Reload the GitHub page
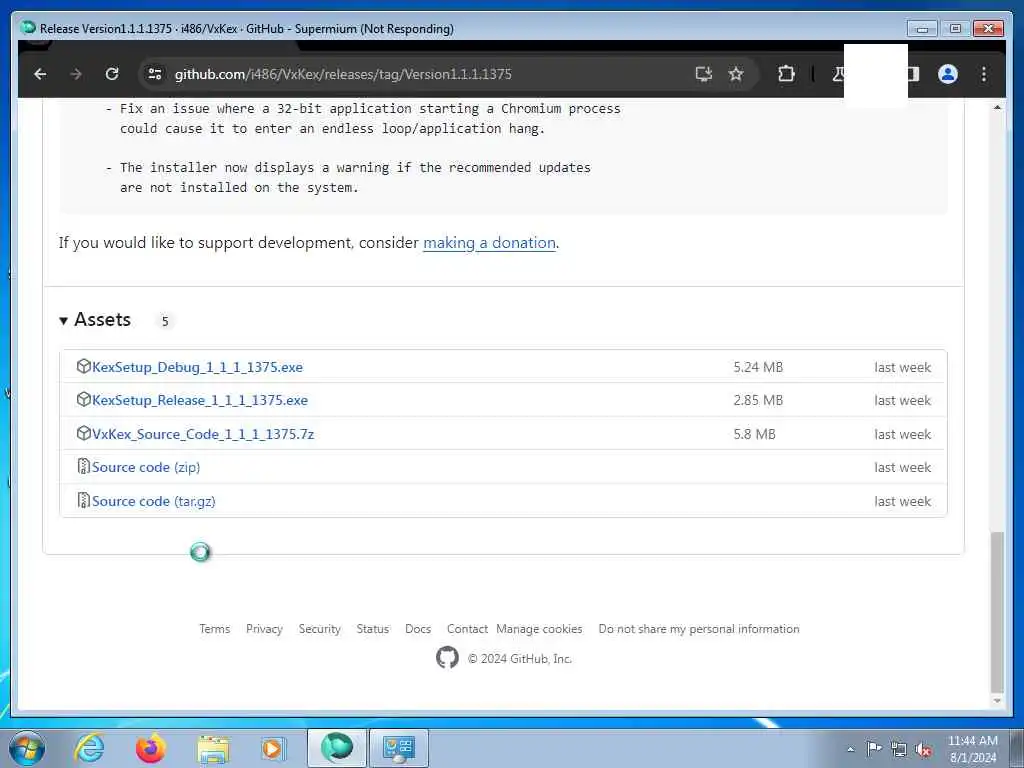 pos(112,74)
